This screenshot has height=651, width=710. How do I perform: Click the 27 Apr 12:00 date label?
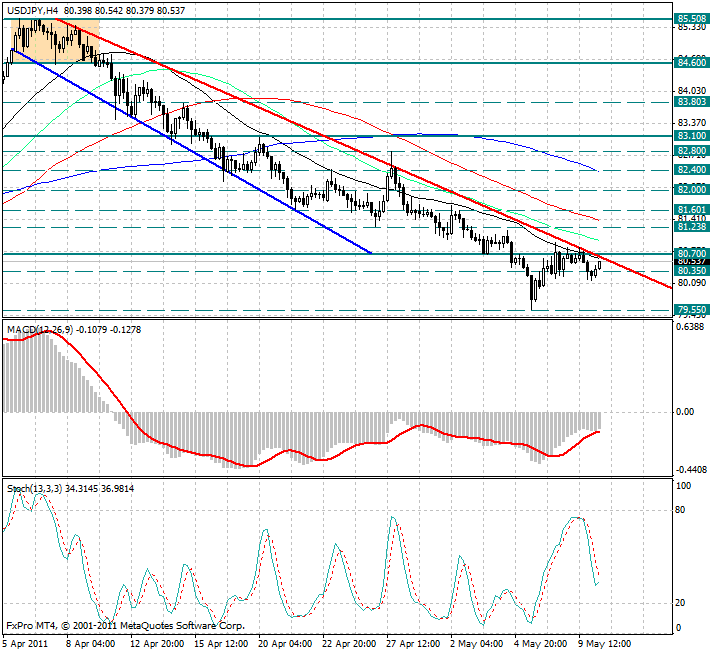click(x=413, y=643)
